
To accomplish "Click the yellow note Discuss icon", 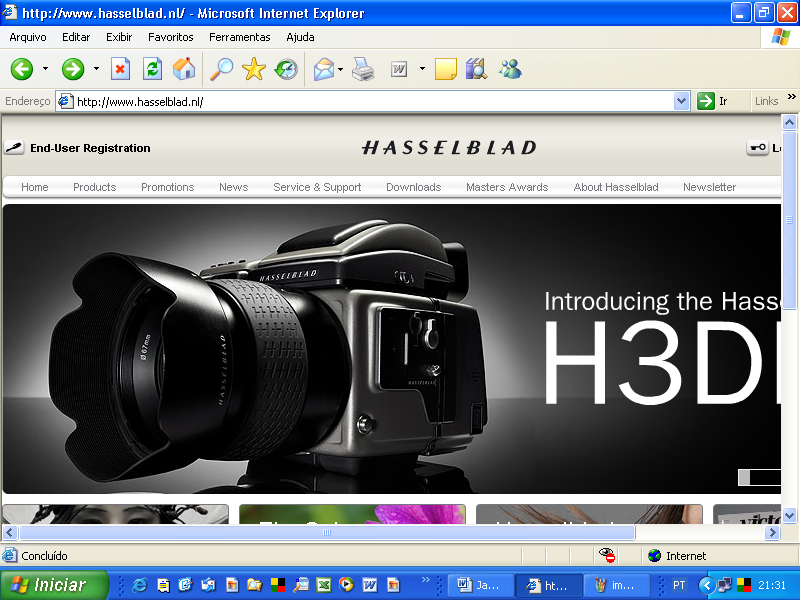I will pyautogui.click(x=445, y=69).
